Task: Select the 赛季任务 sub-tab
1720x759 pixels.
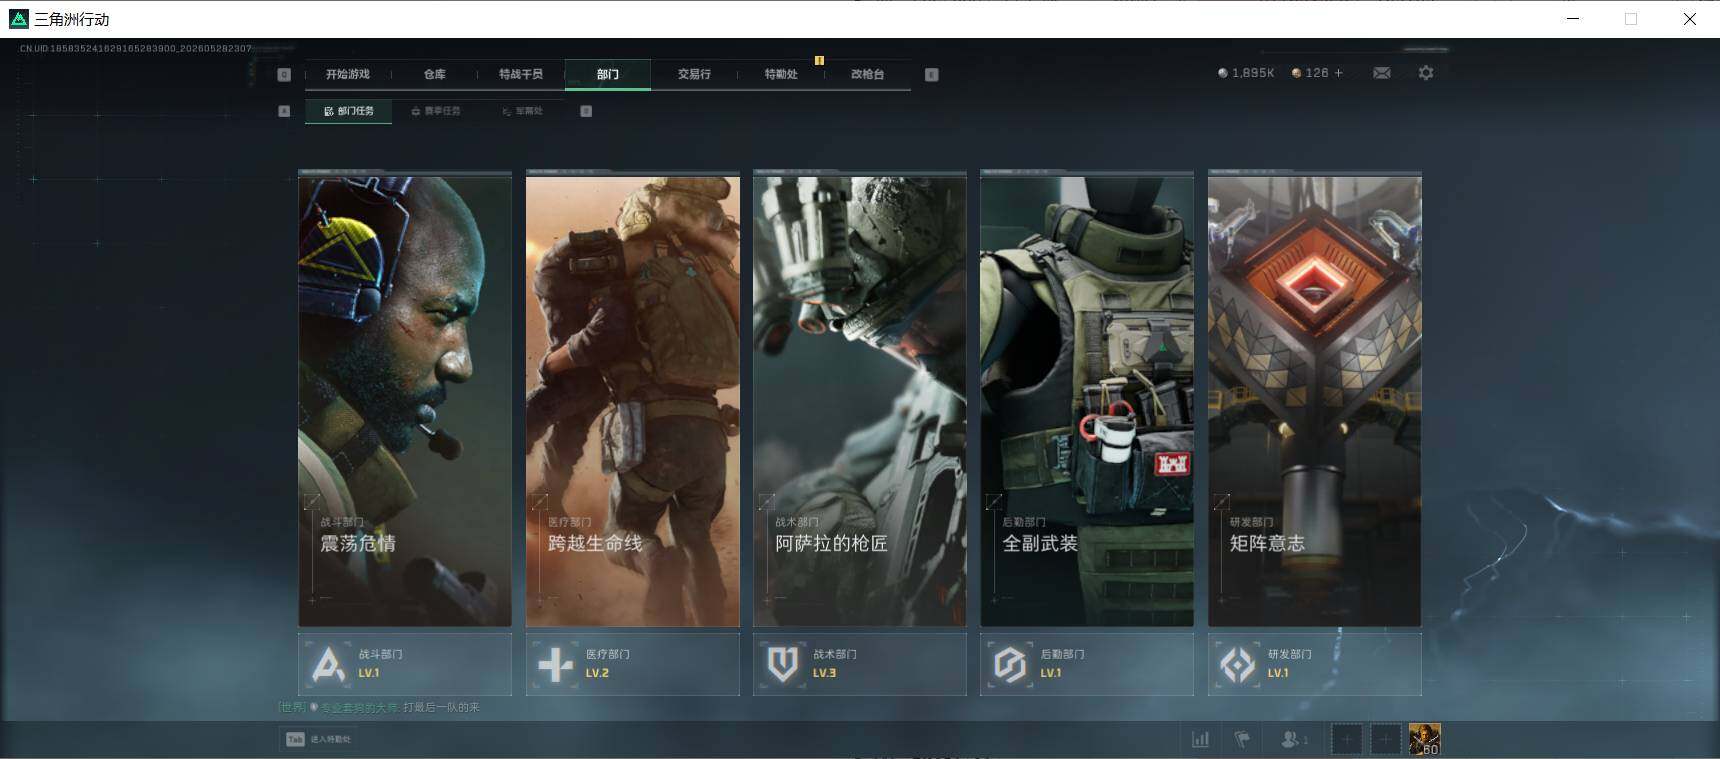Action: (436, 111)
